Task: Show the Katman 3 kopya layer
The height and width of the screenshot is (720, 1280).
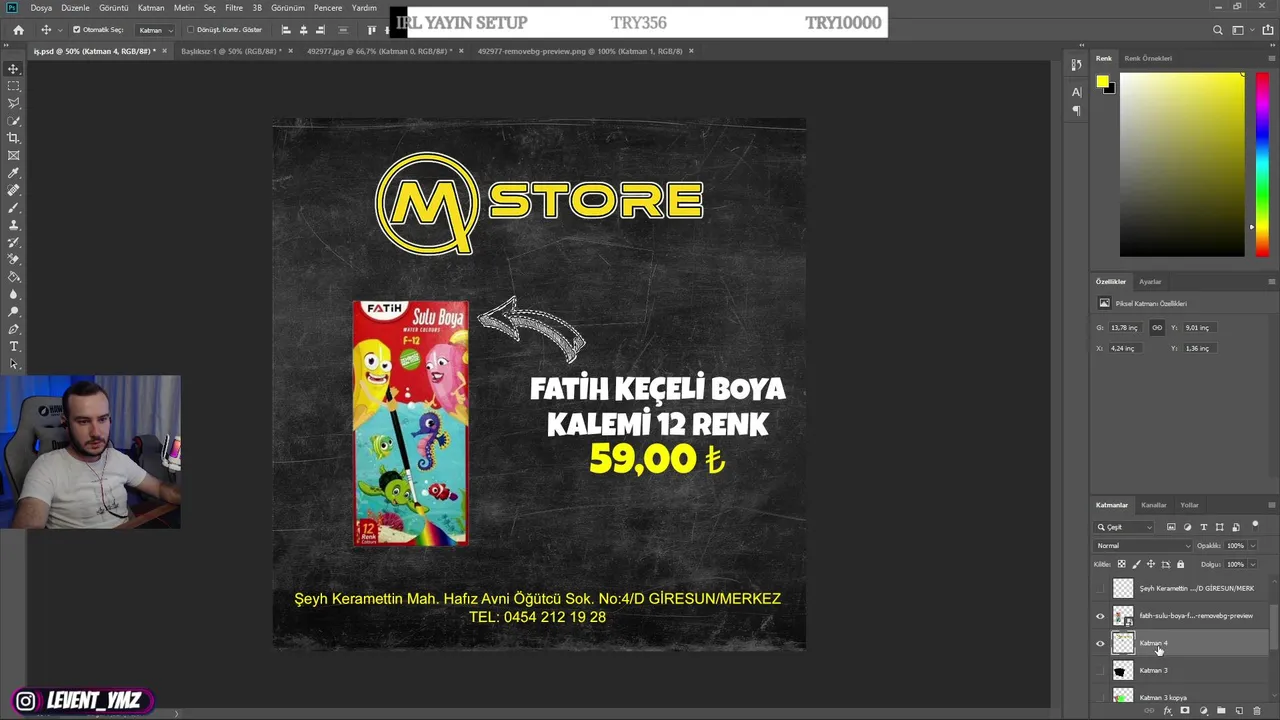Action: pos(1101,697)
